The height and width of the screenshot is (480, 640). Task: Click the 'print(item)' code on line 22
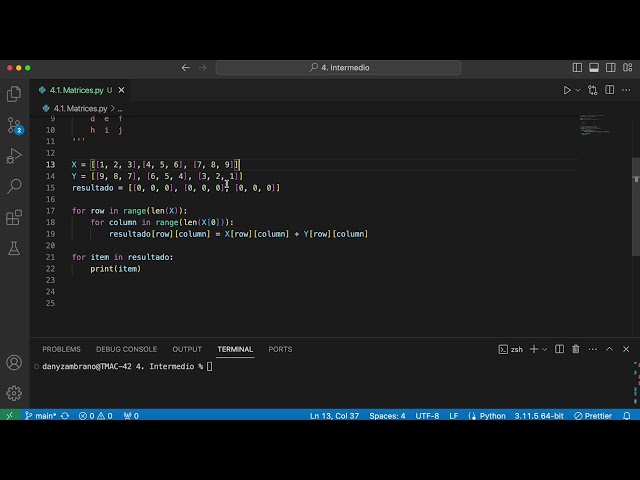(x=116, y=269)
